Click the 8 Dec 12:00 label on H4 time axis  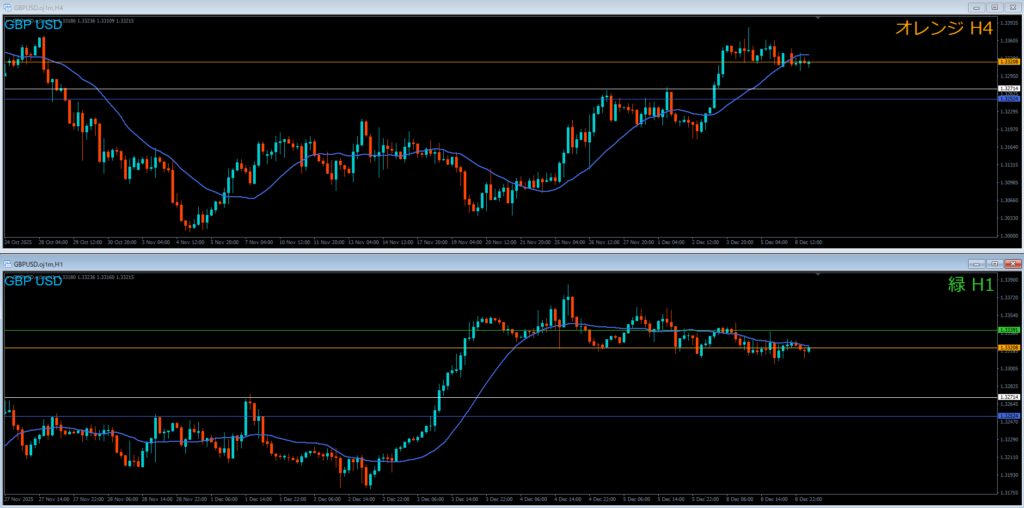(x=808, y=242)
